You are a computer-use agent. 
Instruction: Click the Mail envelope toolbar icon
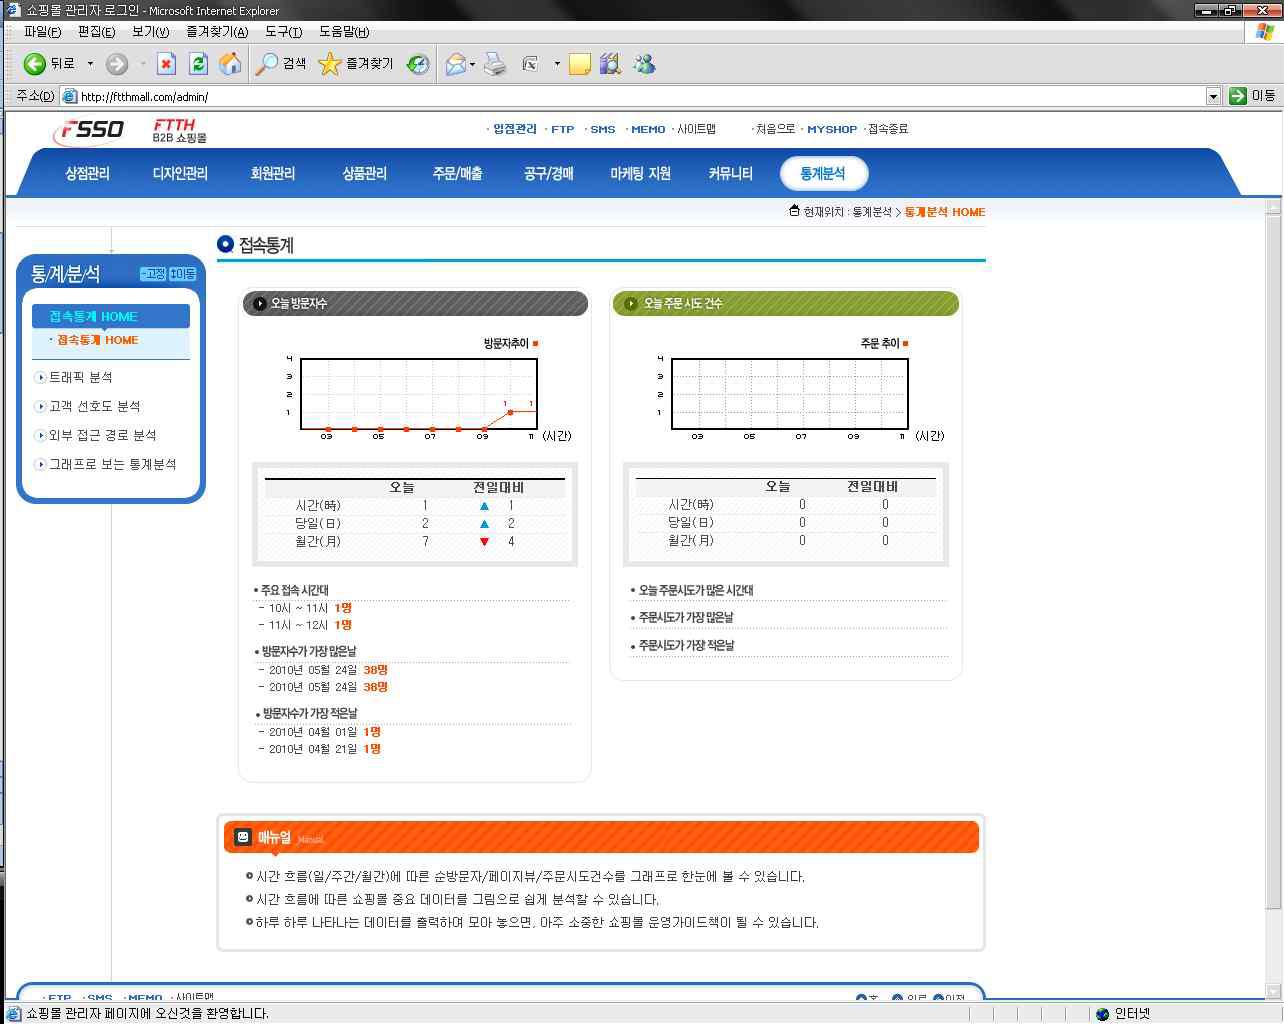[x=455, y=64]
